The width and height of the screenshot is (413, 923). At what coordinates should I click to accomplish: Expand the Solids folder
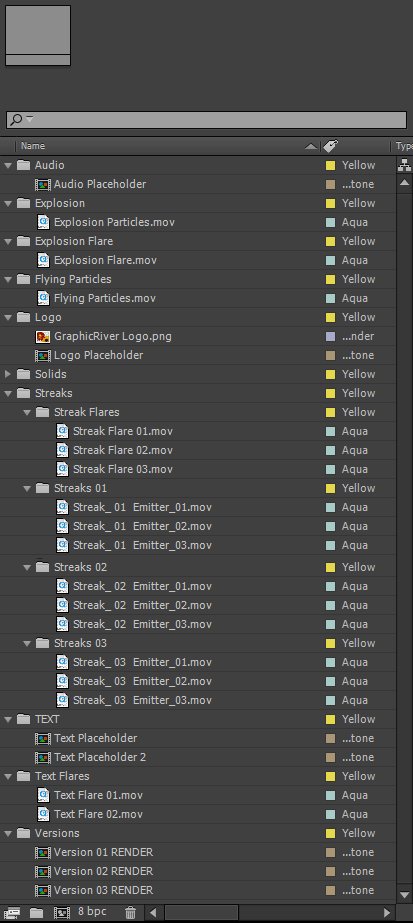point(8,374)
